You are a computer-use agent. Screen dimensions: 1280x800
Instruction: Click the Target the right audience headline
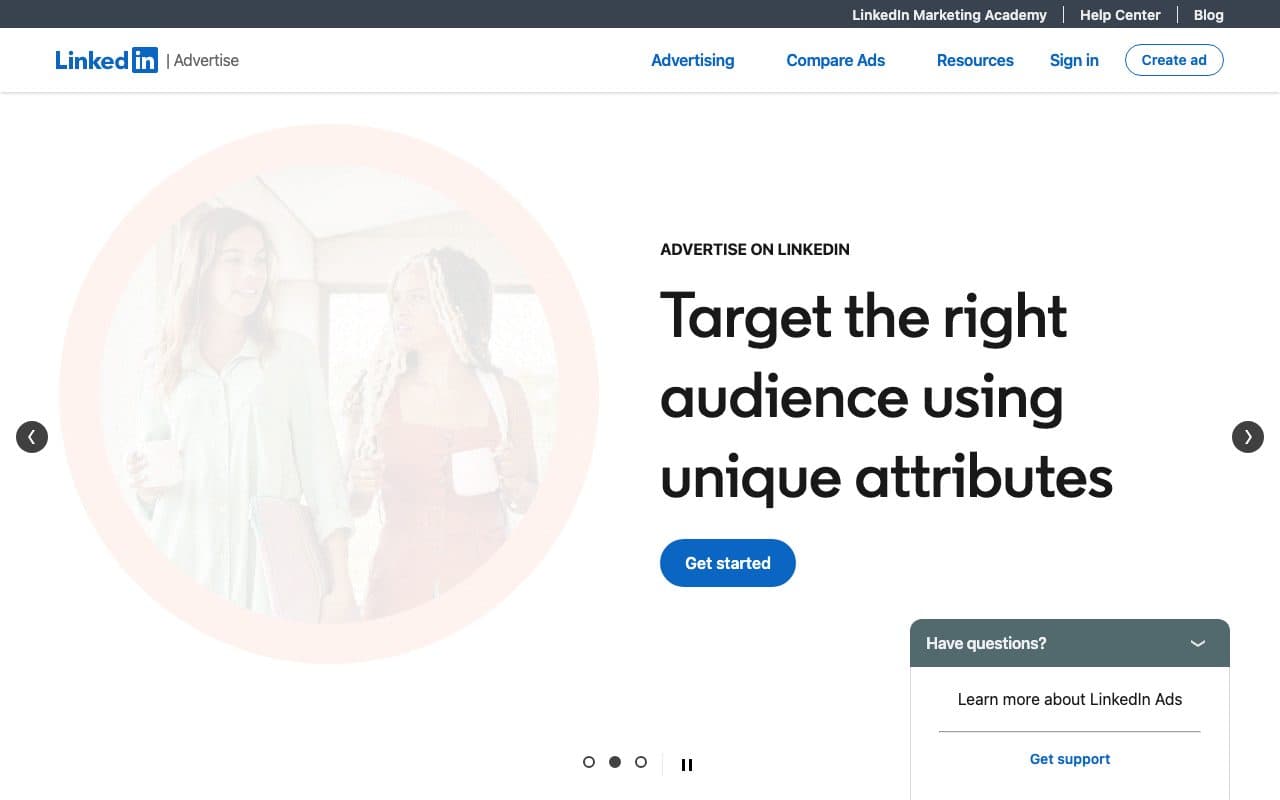[x=886, y=396]
